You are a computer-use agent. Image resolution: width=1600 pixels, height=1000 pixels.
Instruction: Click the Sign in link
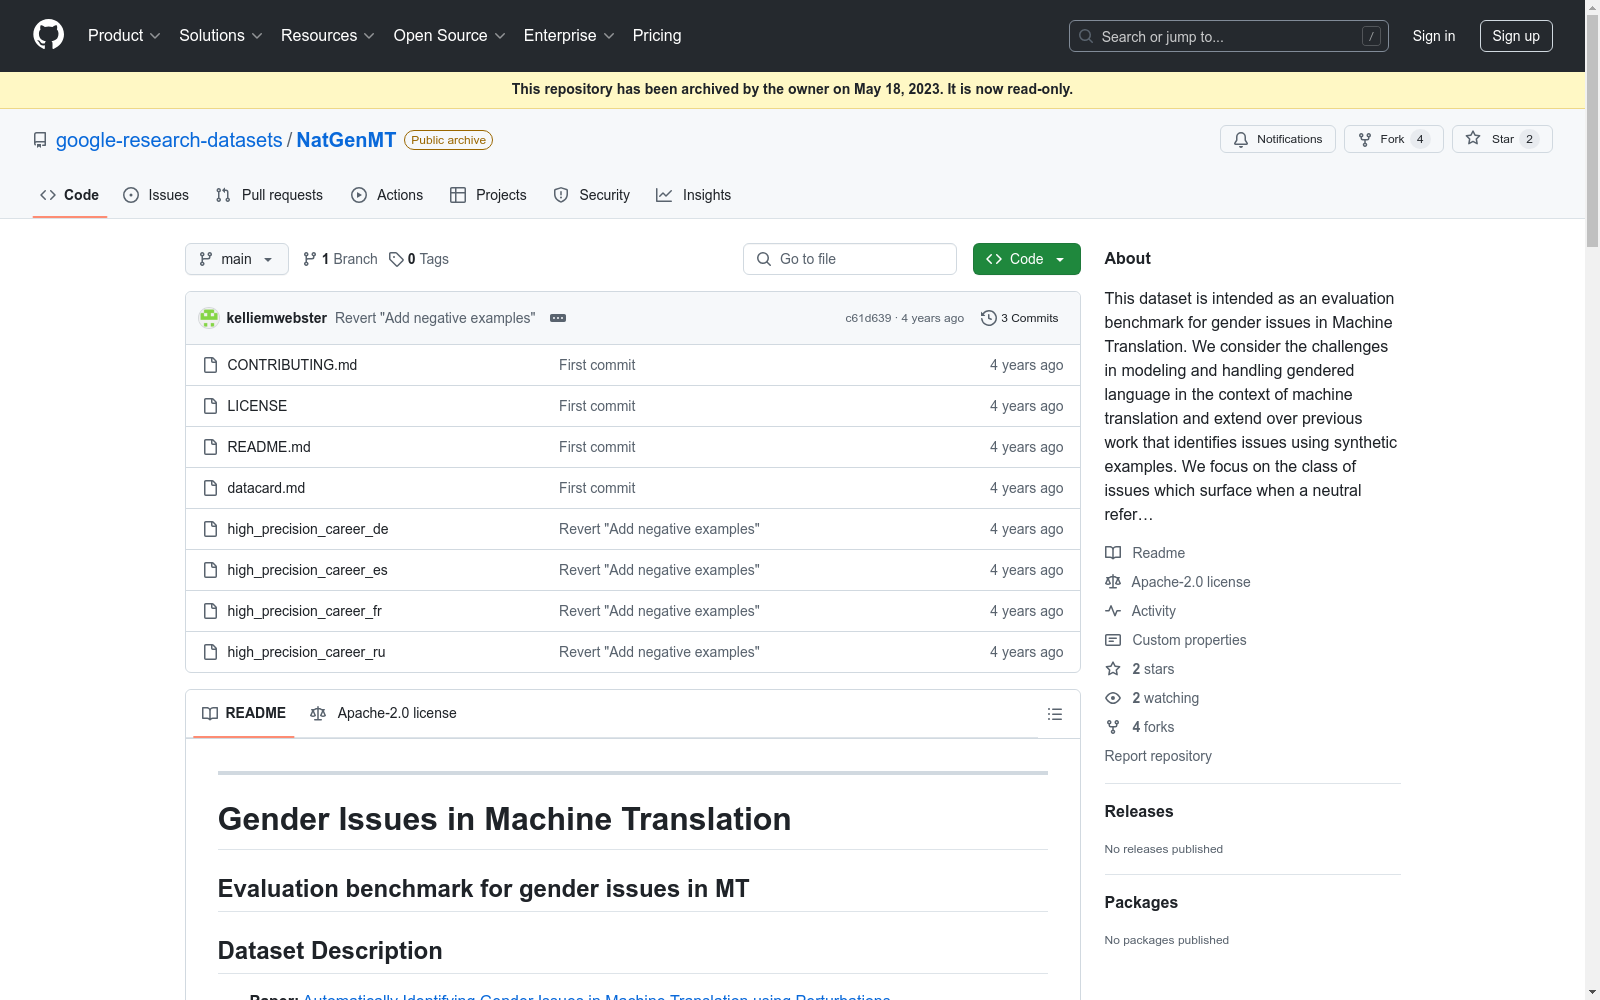[x=1434, y=36]
